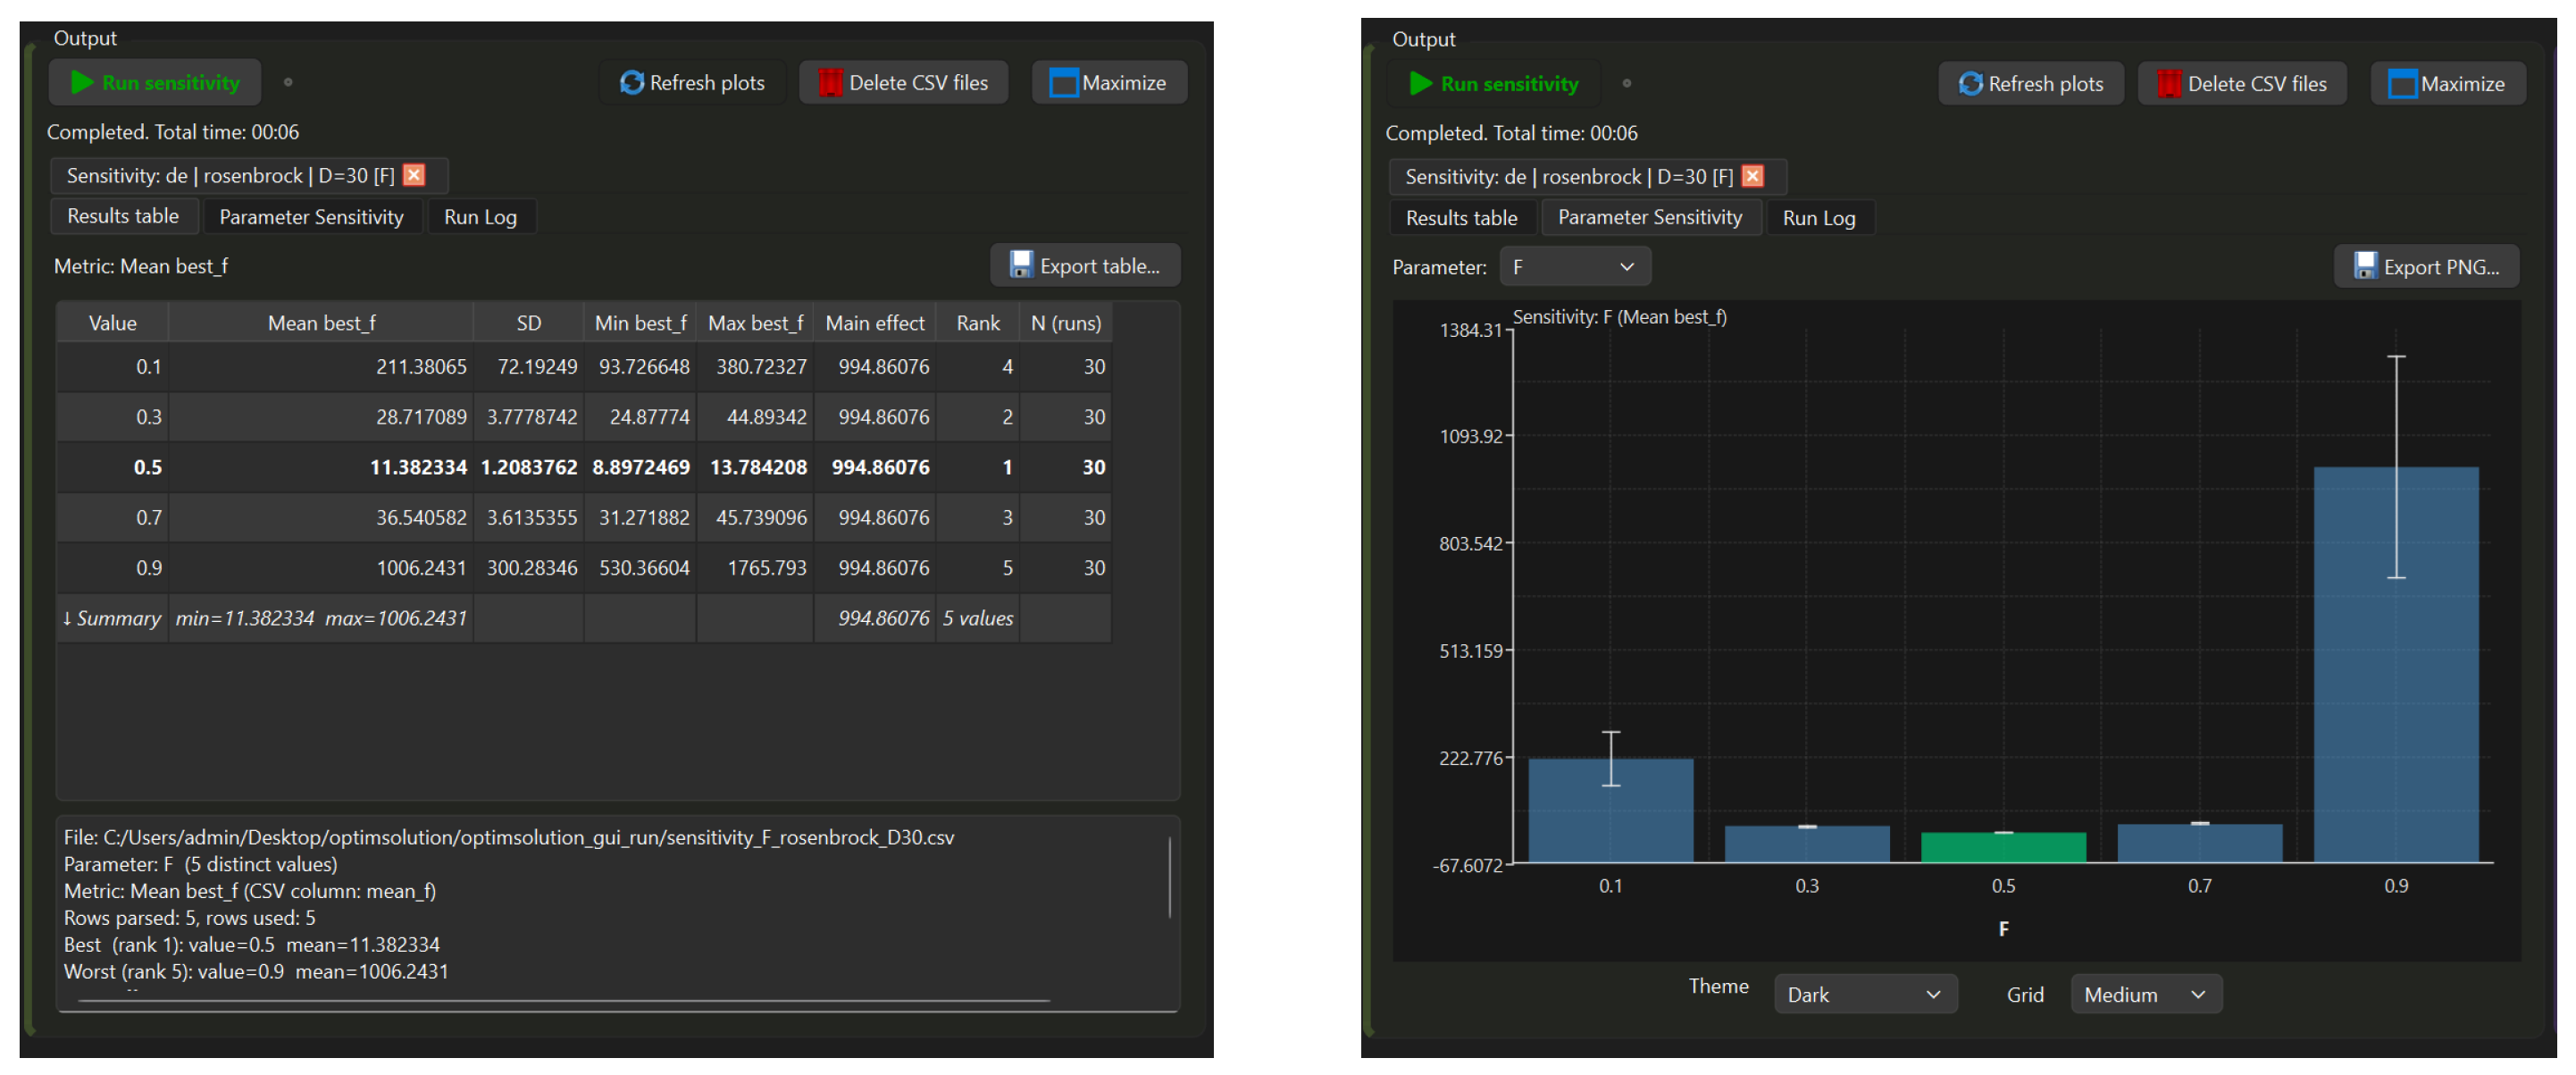The width and height of the screenshot is (2576, 1075).
Task: Click the green play icon in left panel
Action: pyautogui.click(x=82, y=83)
